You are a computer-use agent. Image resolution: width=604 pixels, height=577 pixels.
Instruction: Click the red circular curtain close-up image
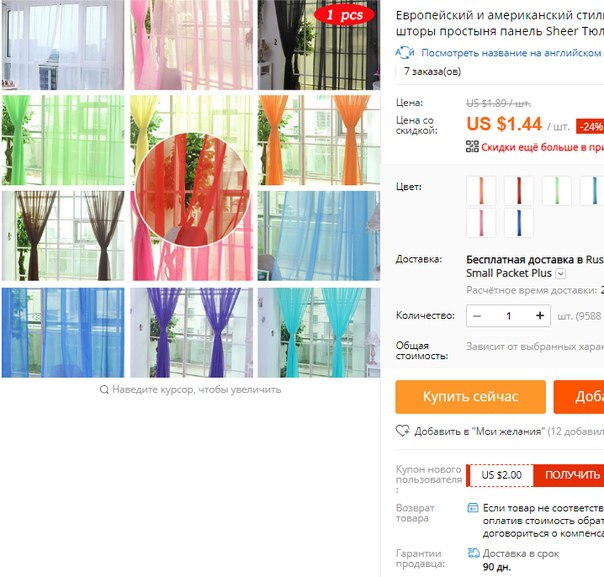(192, 190)
